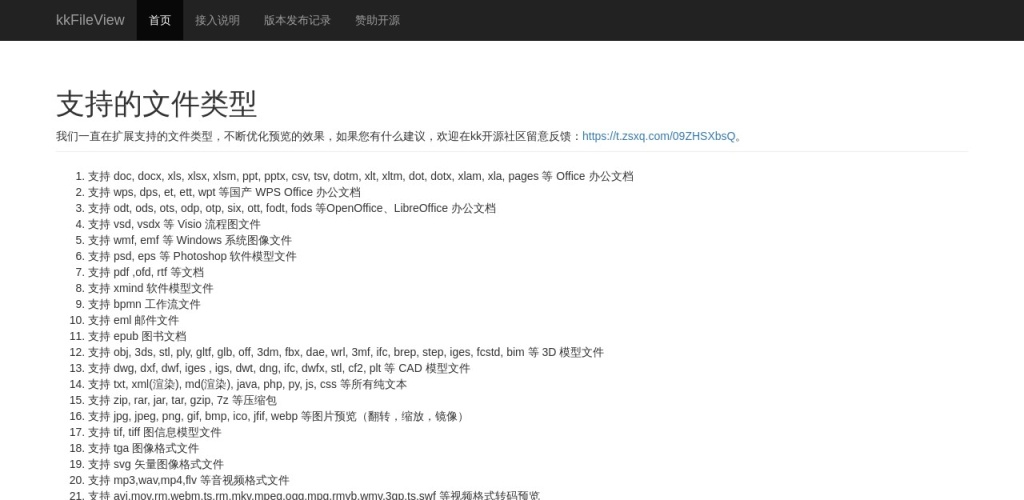This screenshot has height=500, width=1024.
Task: Open the 首页 navigation tab
Action: [x=160, y=20]
